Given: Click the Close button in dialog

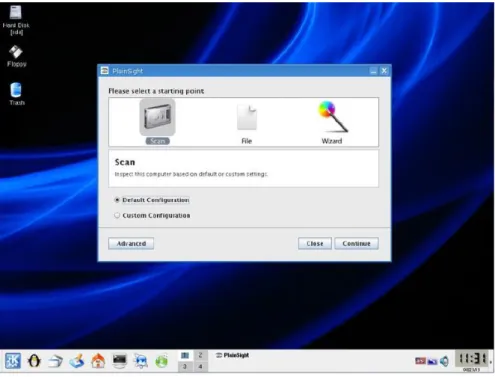Looking at the screenshot, I should click(x=315, y=244).
